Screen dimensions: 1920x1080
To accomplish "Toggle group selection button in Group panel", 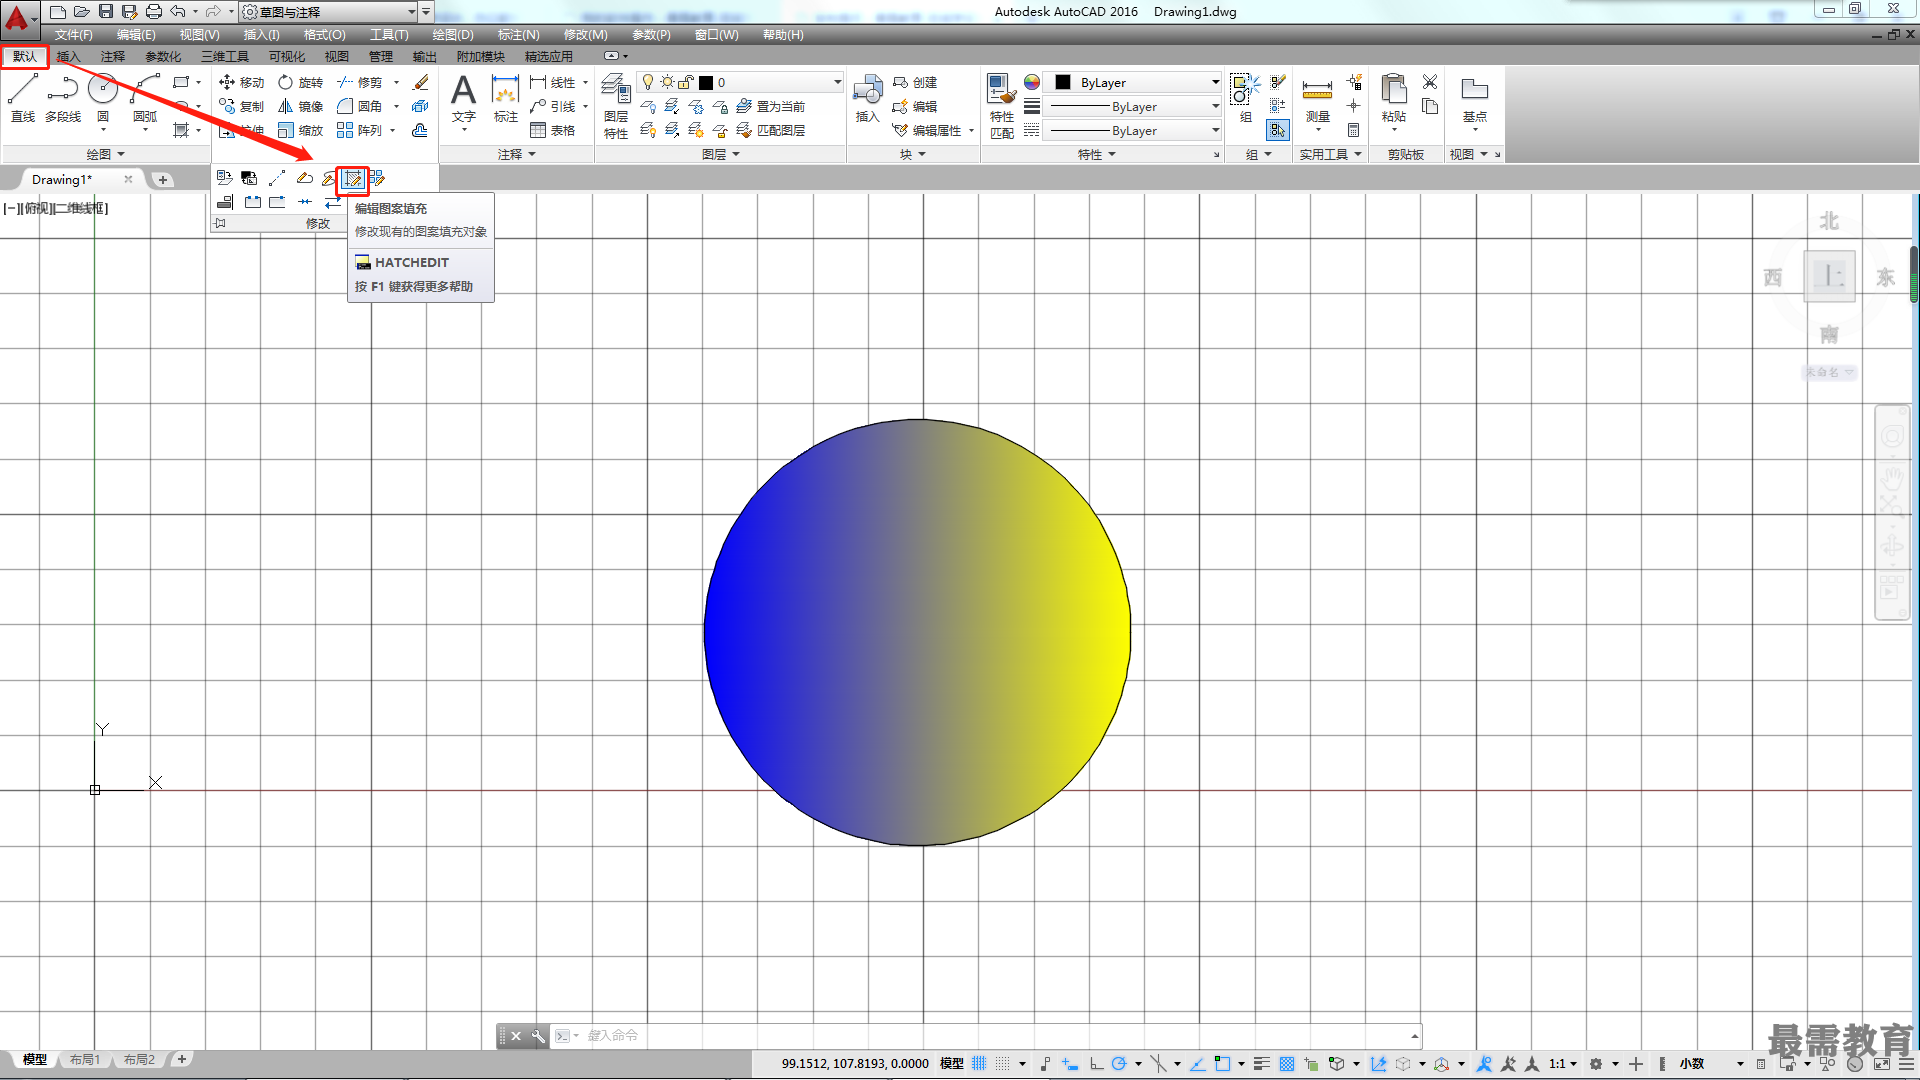I will [x=1278, y=130].
